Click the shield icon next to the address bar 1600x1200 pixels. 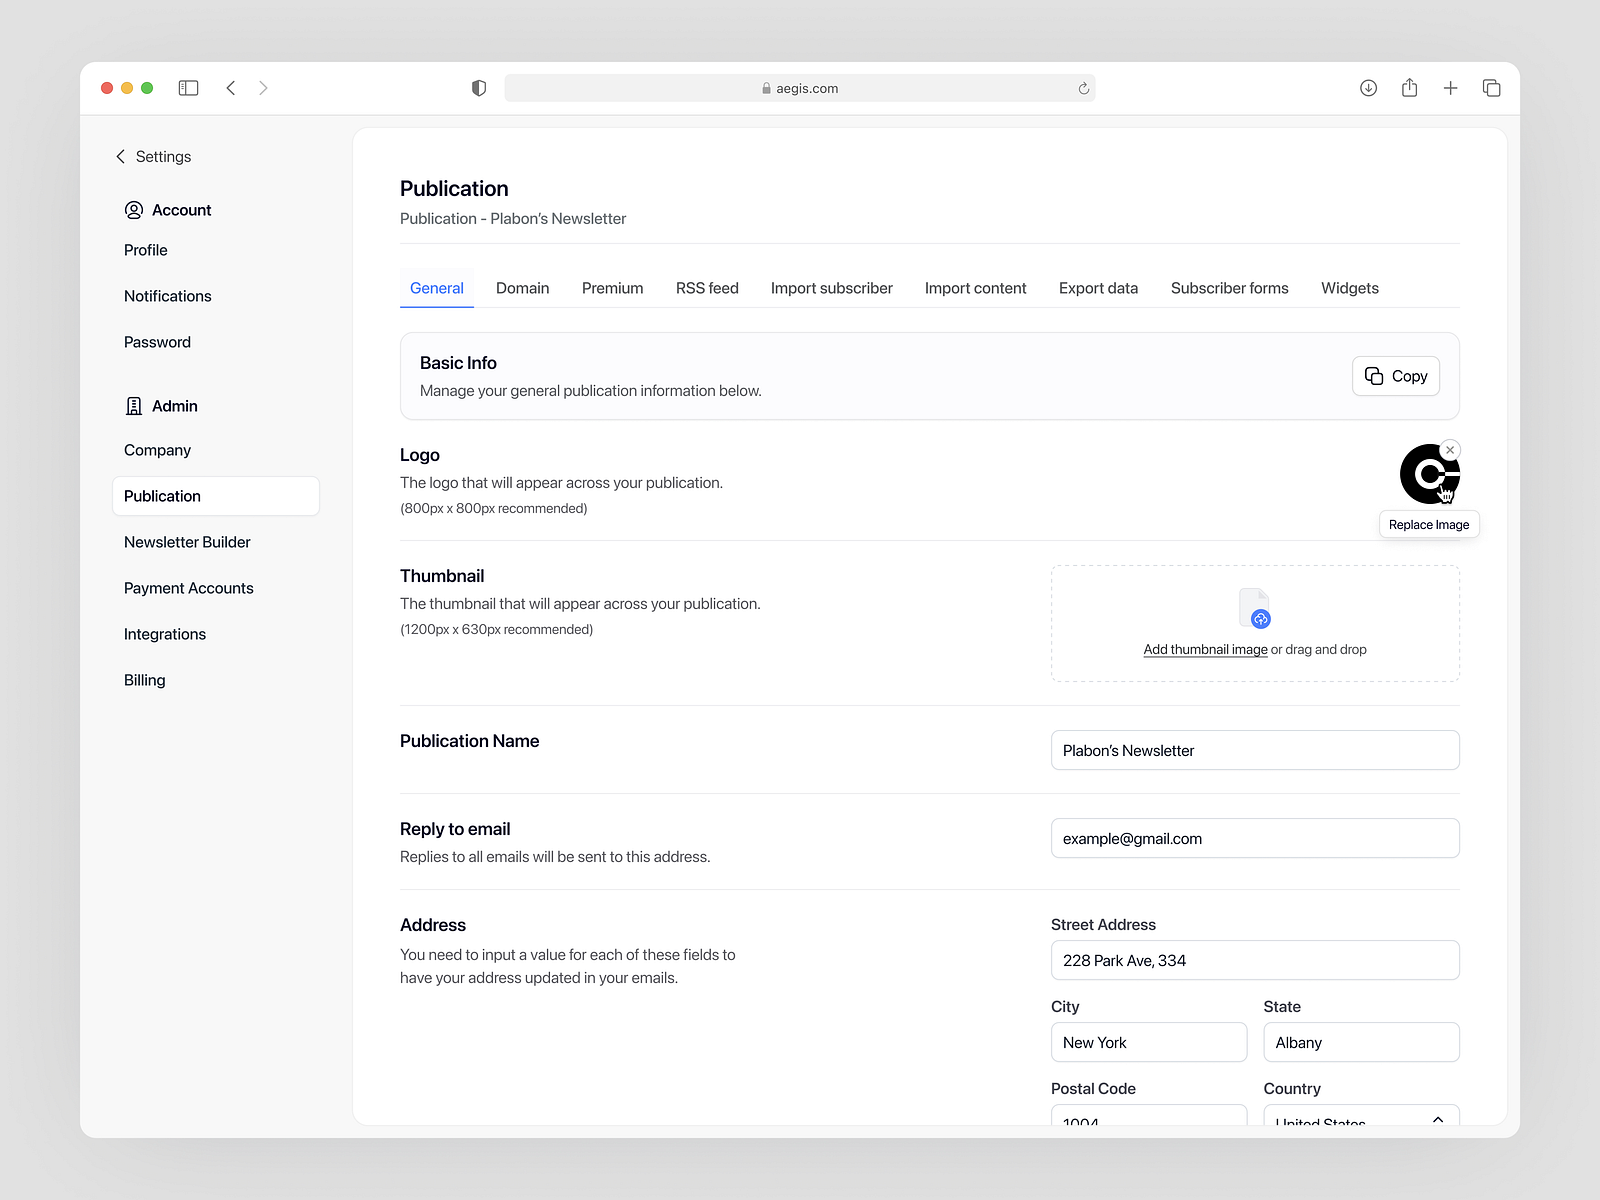[478, 88]
